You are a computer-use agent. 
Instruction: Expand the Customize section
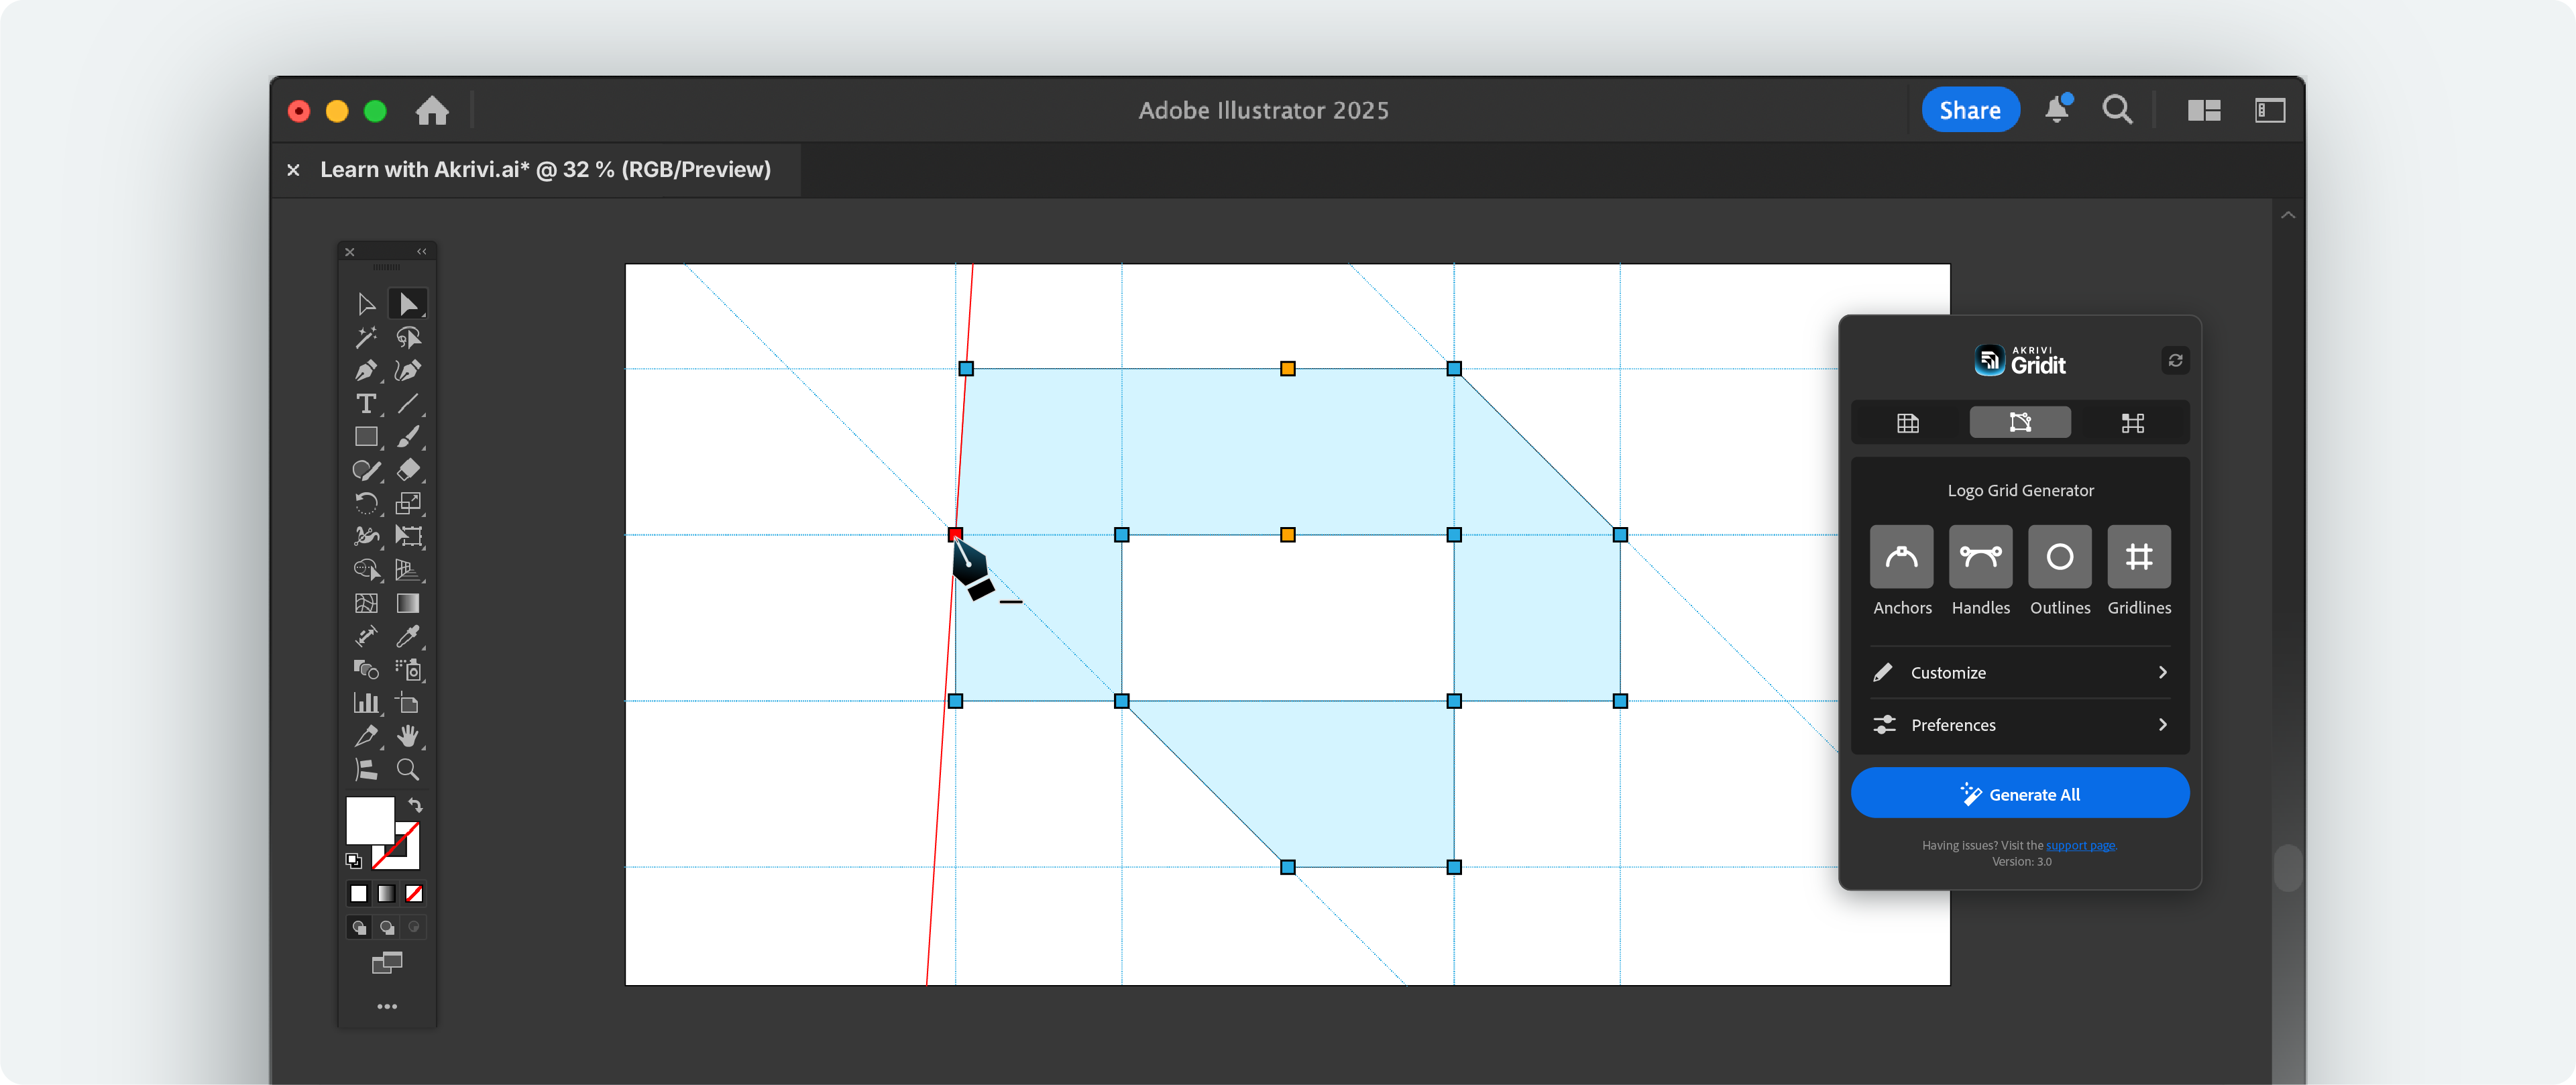coord(2020,672)
